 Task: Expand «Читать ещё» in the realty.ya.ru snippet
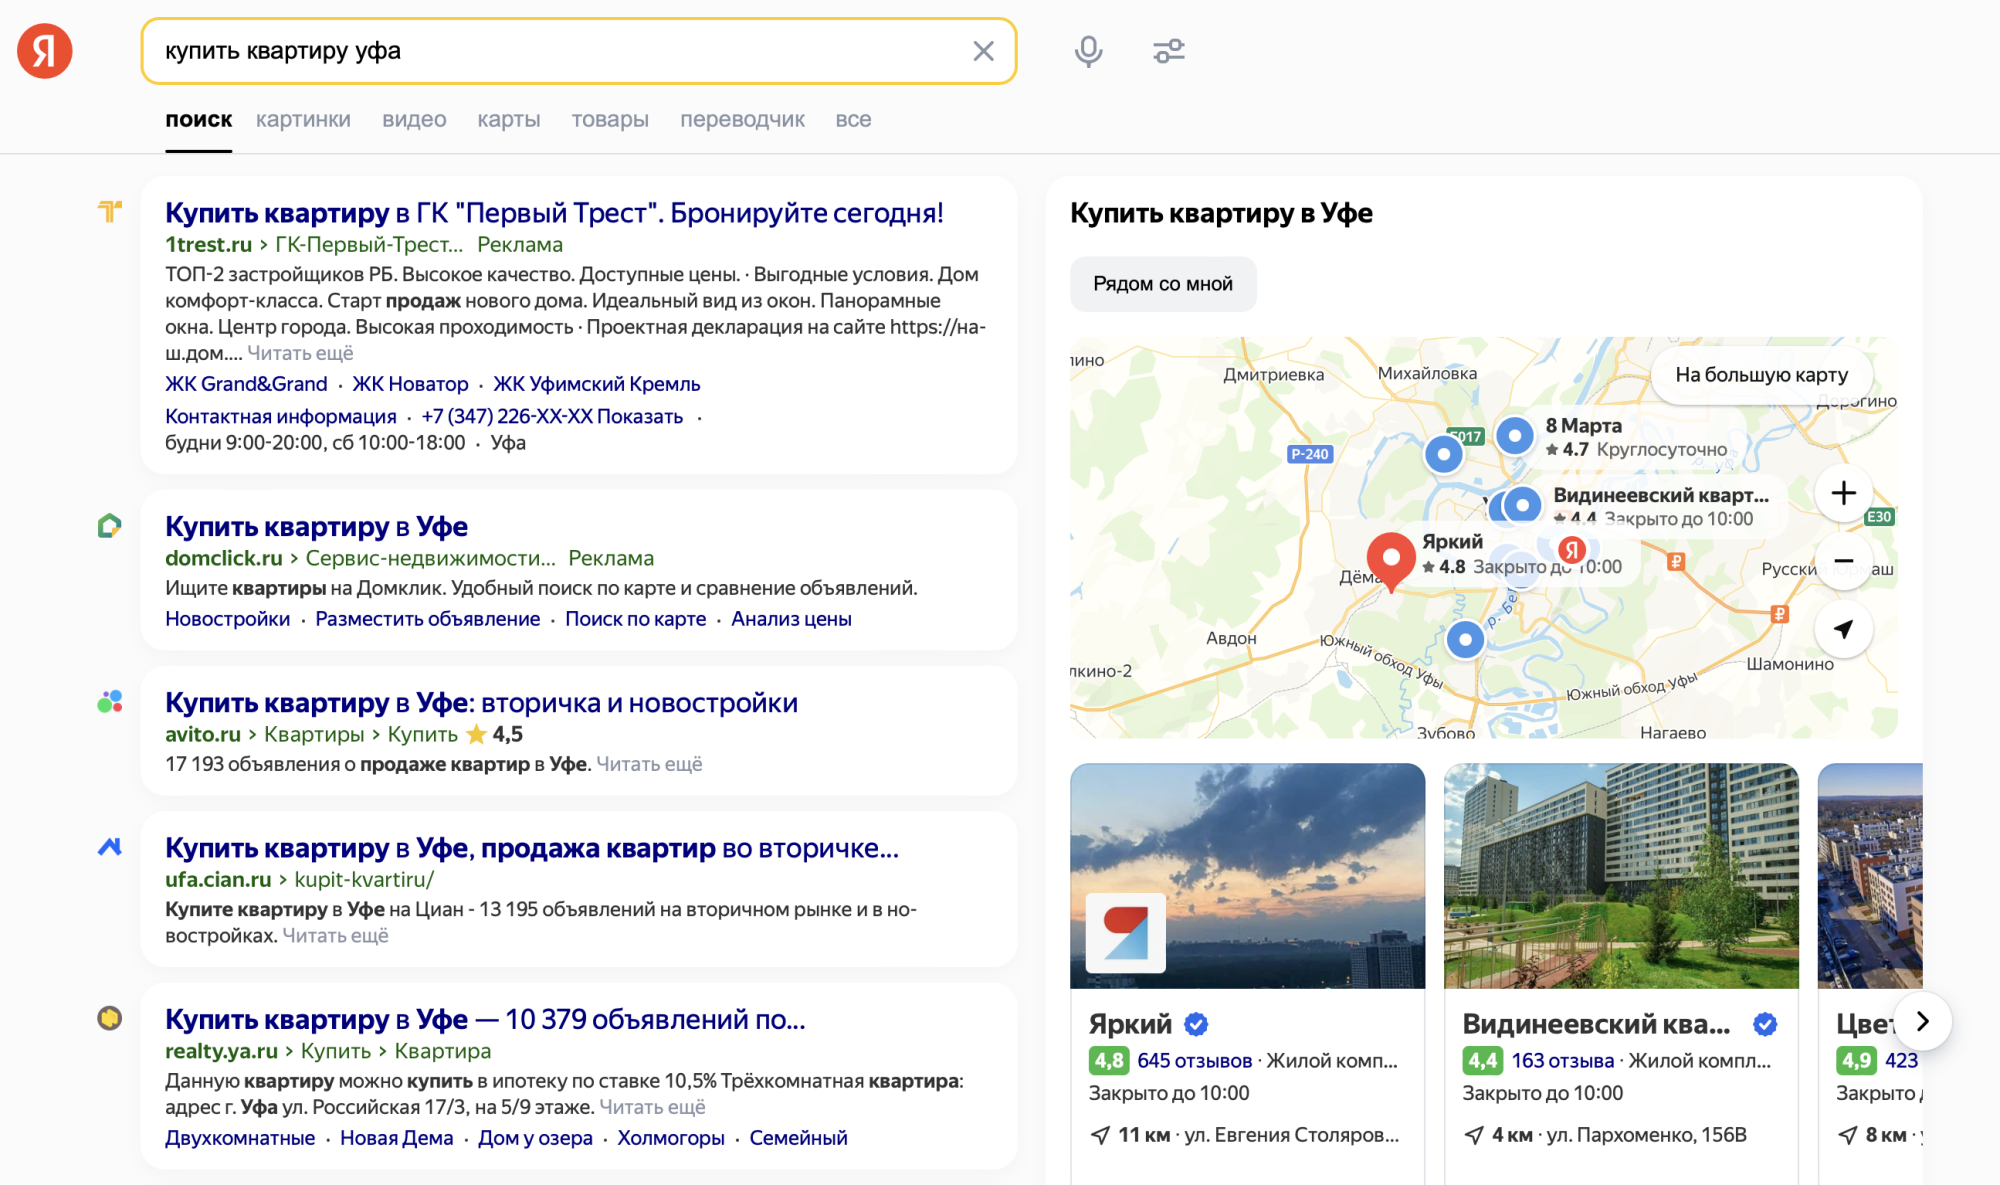(x=653, y=1107)
